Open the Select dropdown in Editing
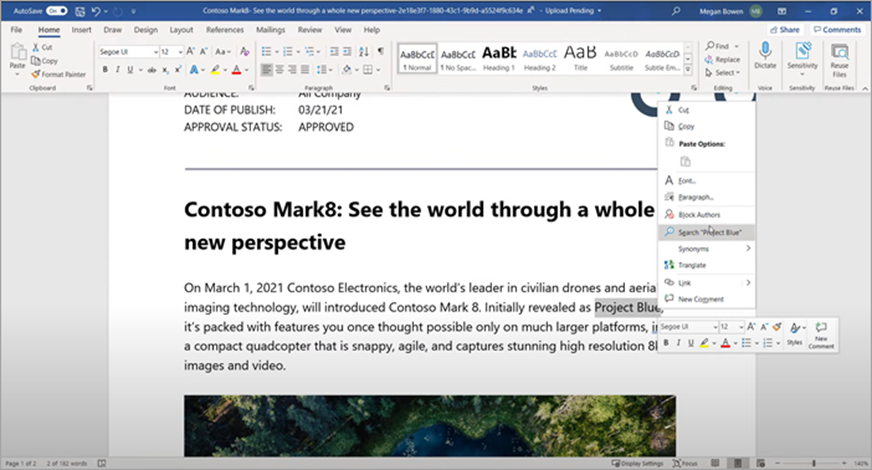The width and height of the screenshot is (872, 470). (x=722, y=73)
